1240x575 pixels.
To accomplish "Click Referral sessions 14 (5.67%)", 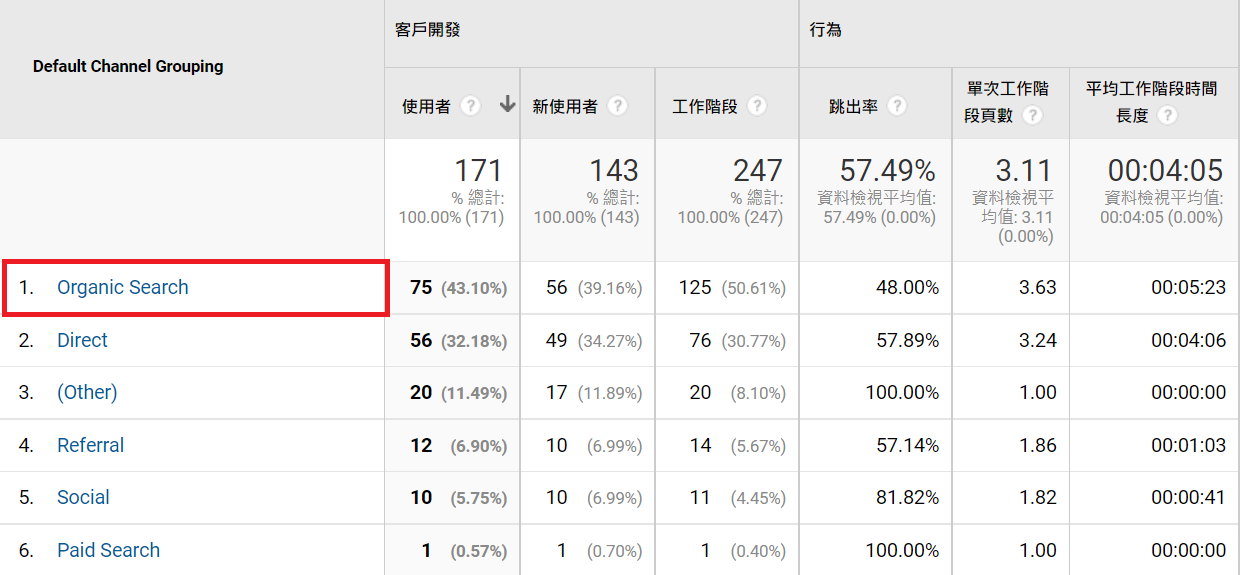I will click(x=738, y=445).
